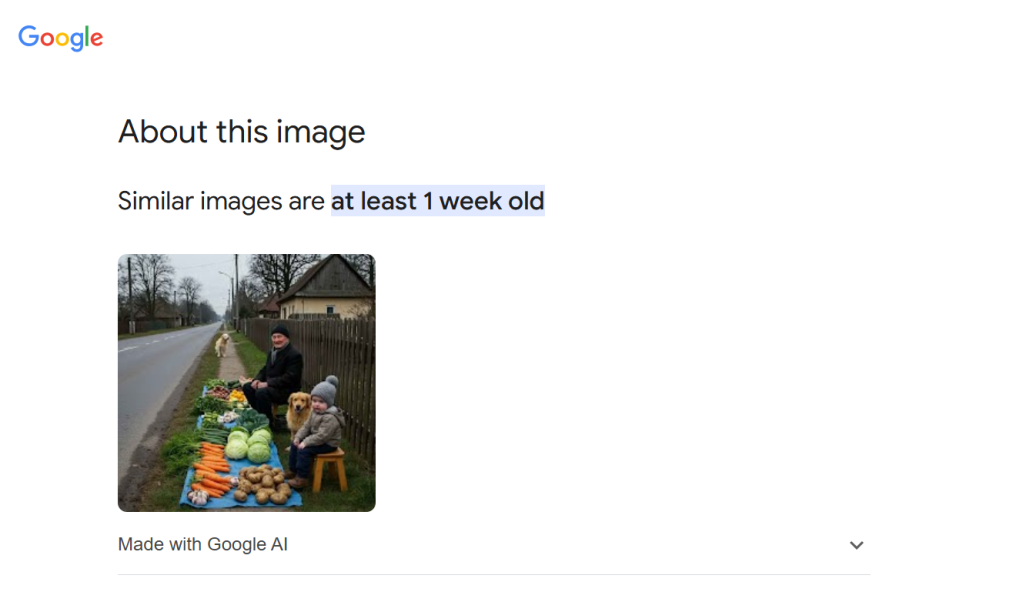
Task: Click the About this image heading
Action: [241, 132]
